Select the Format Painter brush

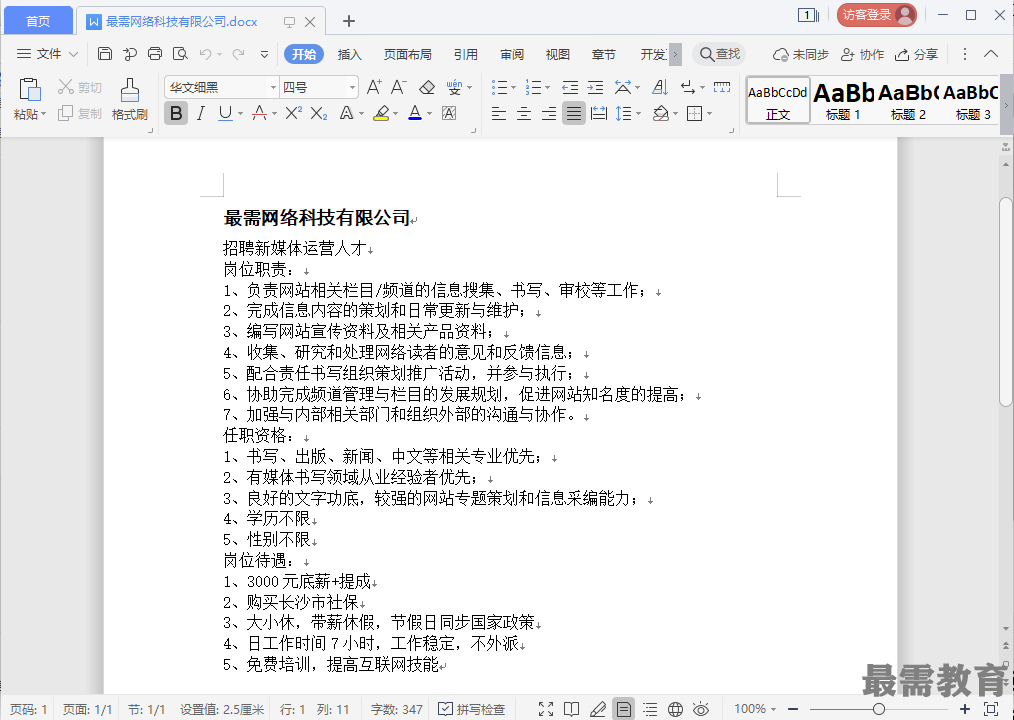[129, 90]
